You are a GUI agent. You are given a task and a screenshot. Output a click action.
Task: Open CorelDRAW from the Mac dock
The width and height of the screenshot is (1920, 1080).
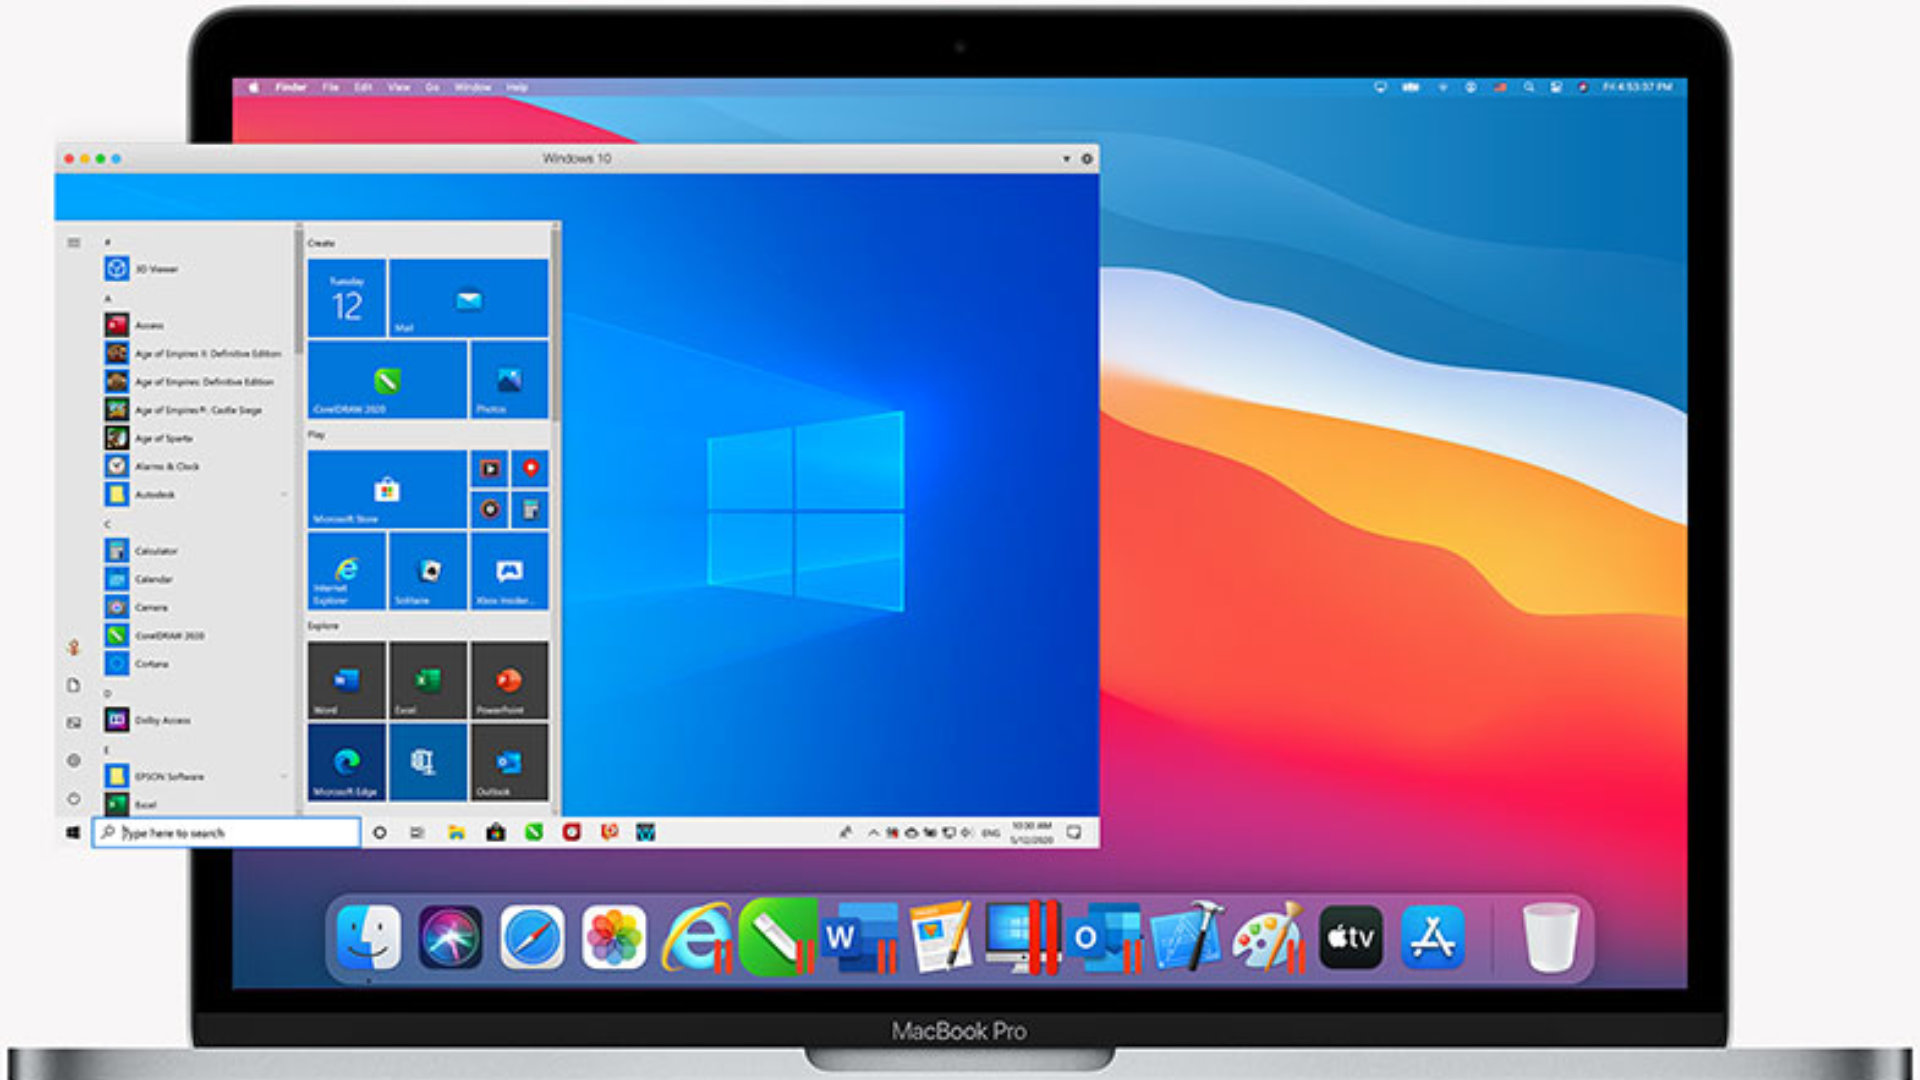click(x=778, y=937)
